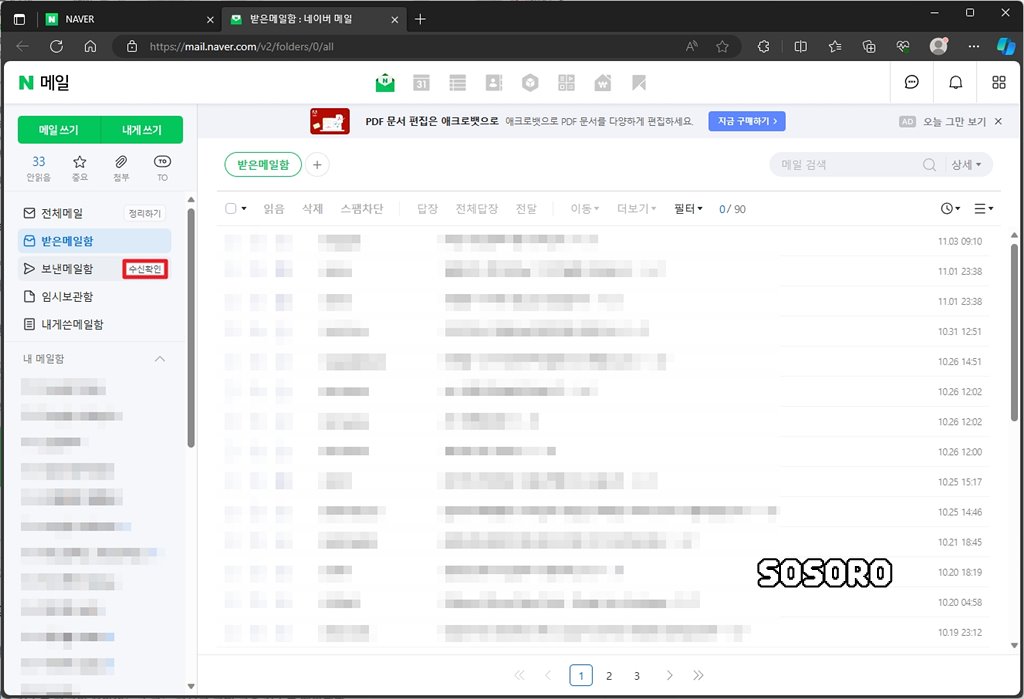This screenshot has height=699, width=1024.
Task: Open the 더보기 dropdown
Action: click(x=636, y=208)
